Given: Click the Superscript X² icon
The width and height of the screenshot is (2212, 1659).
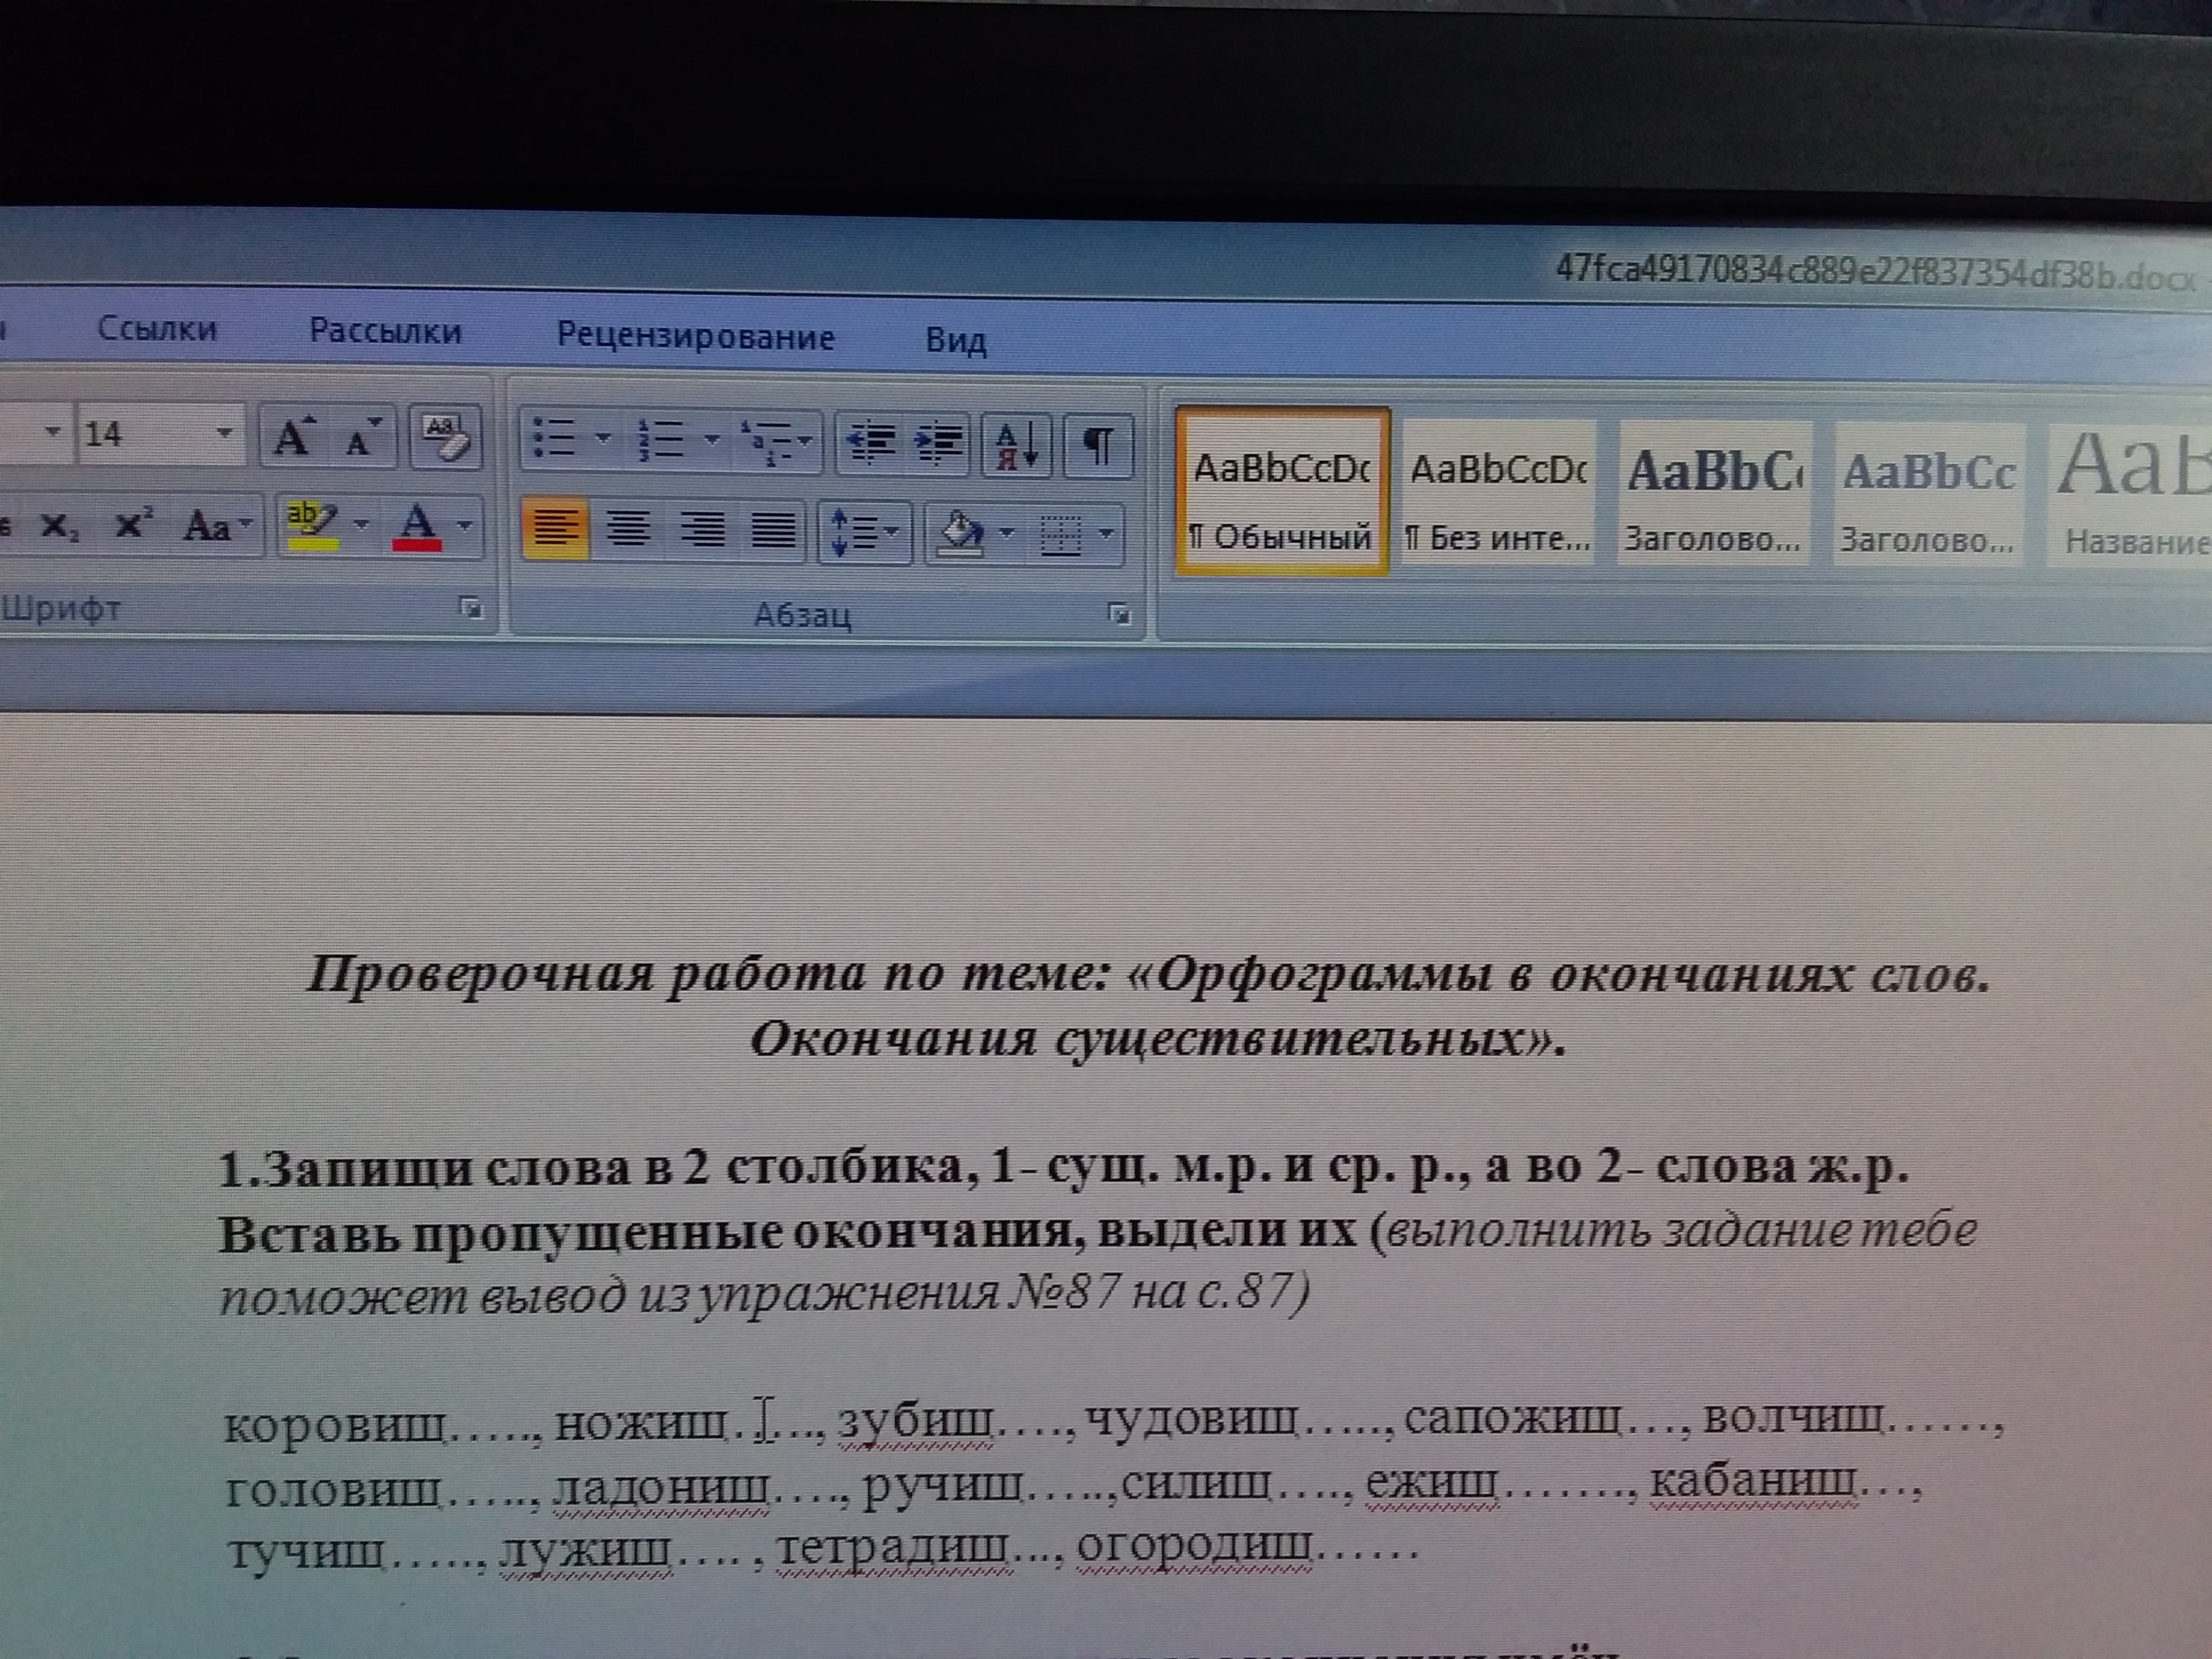Looking at the screenshot, I should coord(133,524).
